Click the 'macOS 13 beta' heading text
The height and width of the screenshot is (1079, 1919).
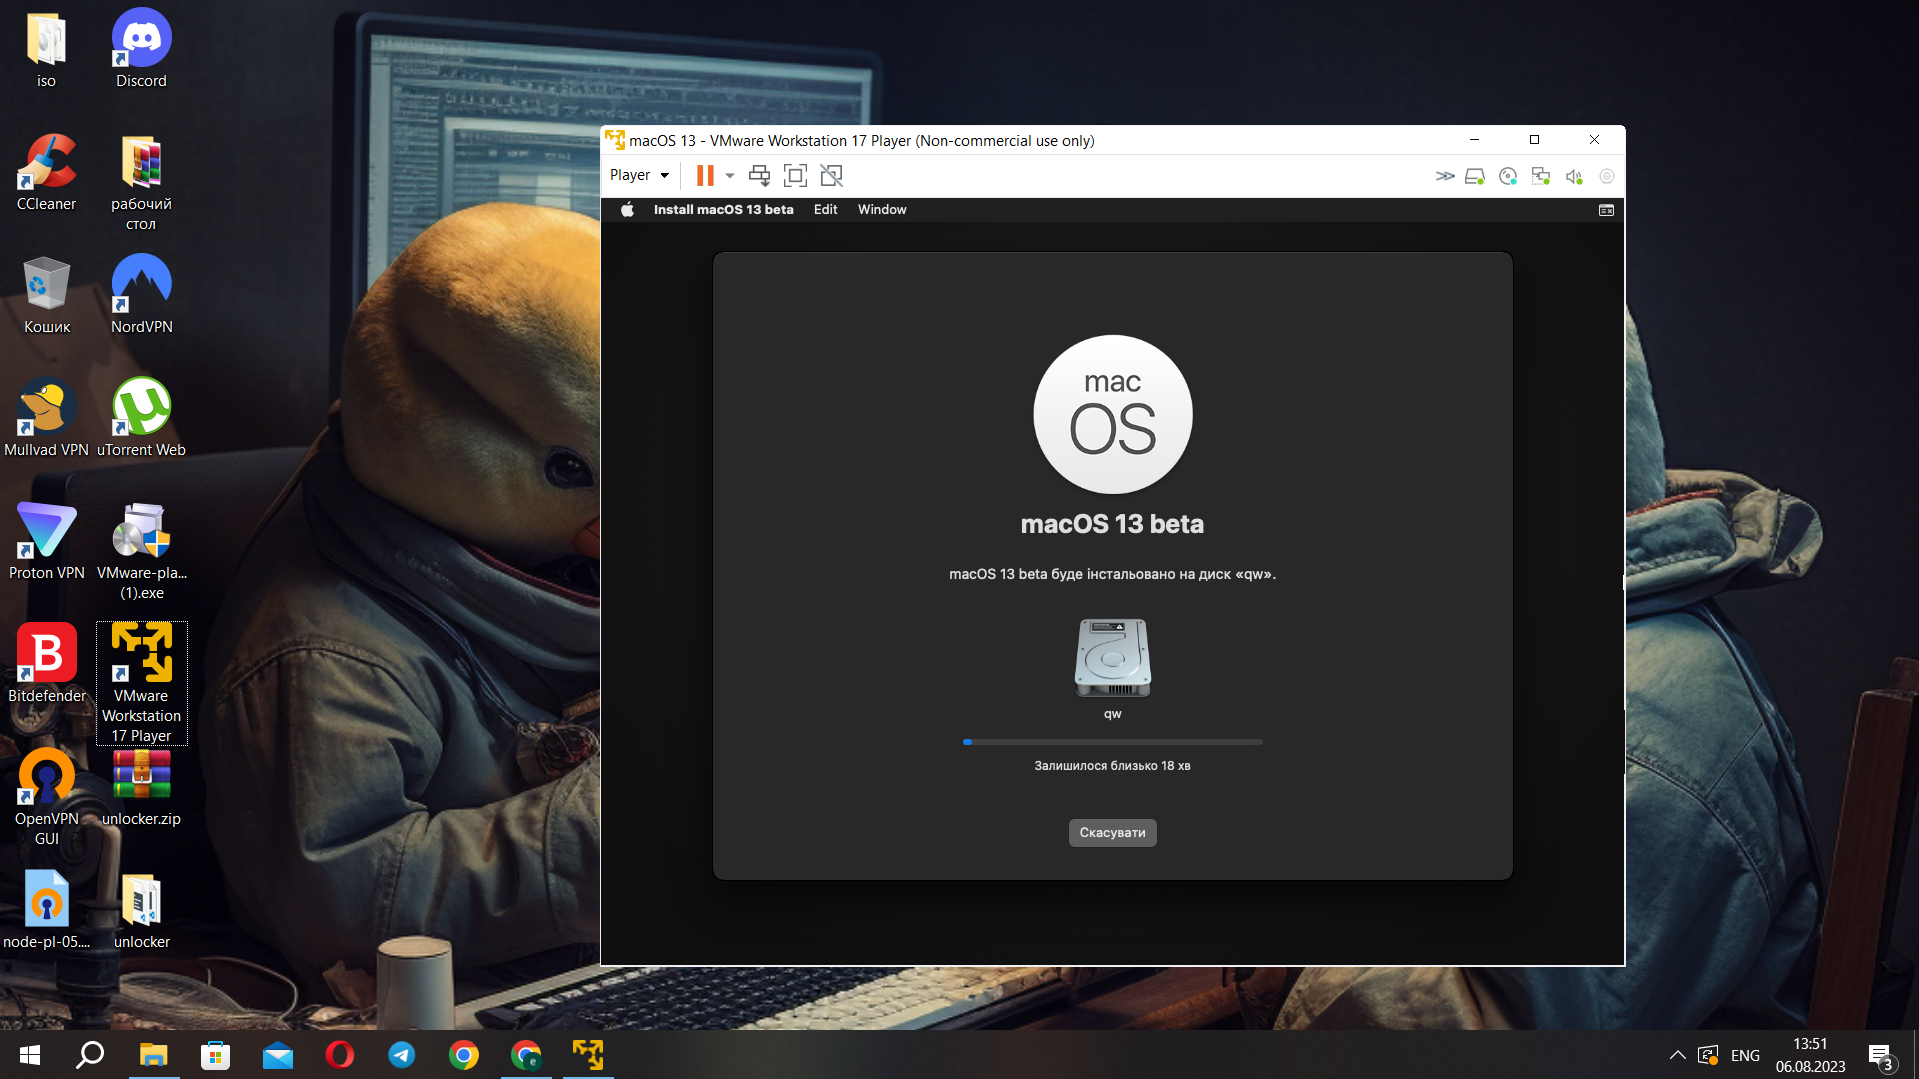(x=1112, y=524)
